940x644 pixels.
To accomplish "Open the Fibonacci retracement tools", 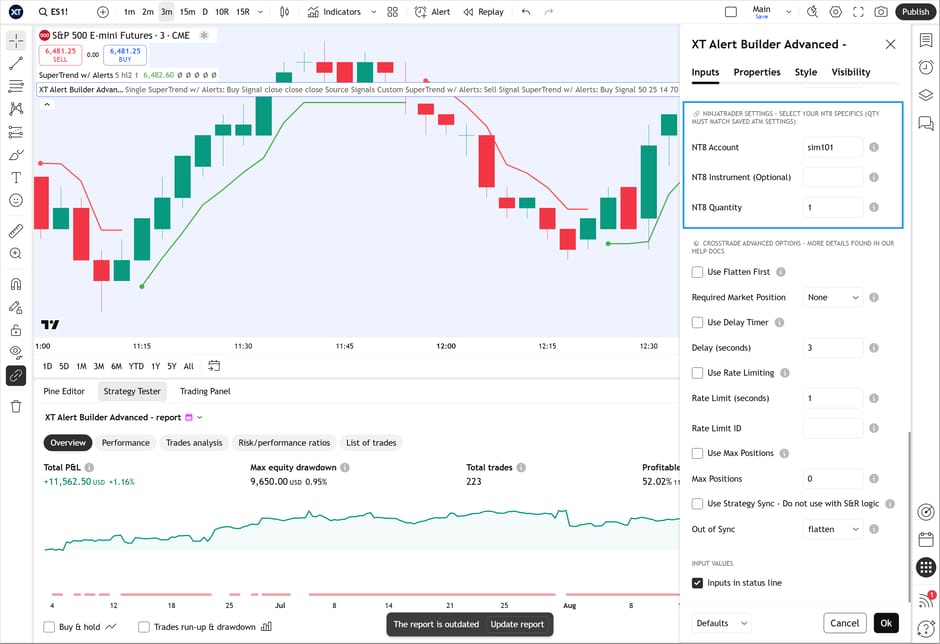I will pos(16,86).
